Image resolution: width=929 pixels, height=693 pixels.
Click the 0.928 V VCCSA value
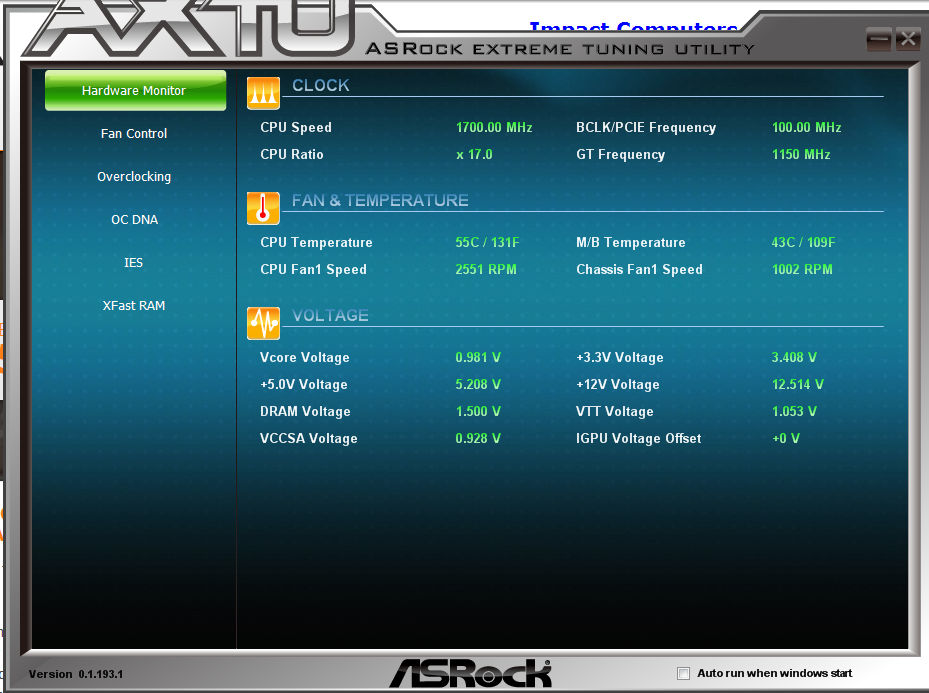478,439
